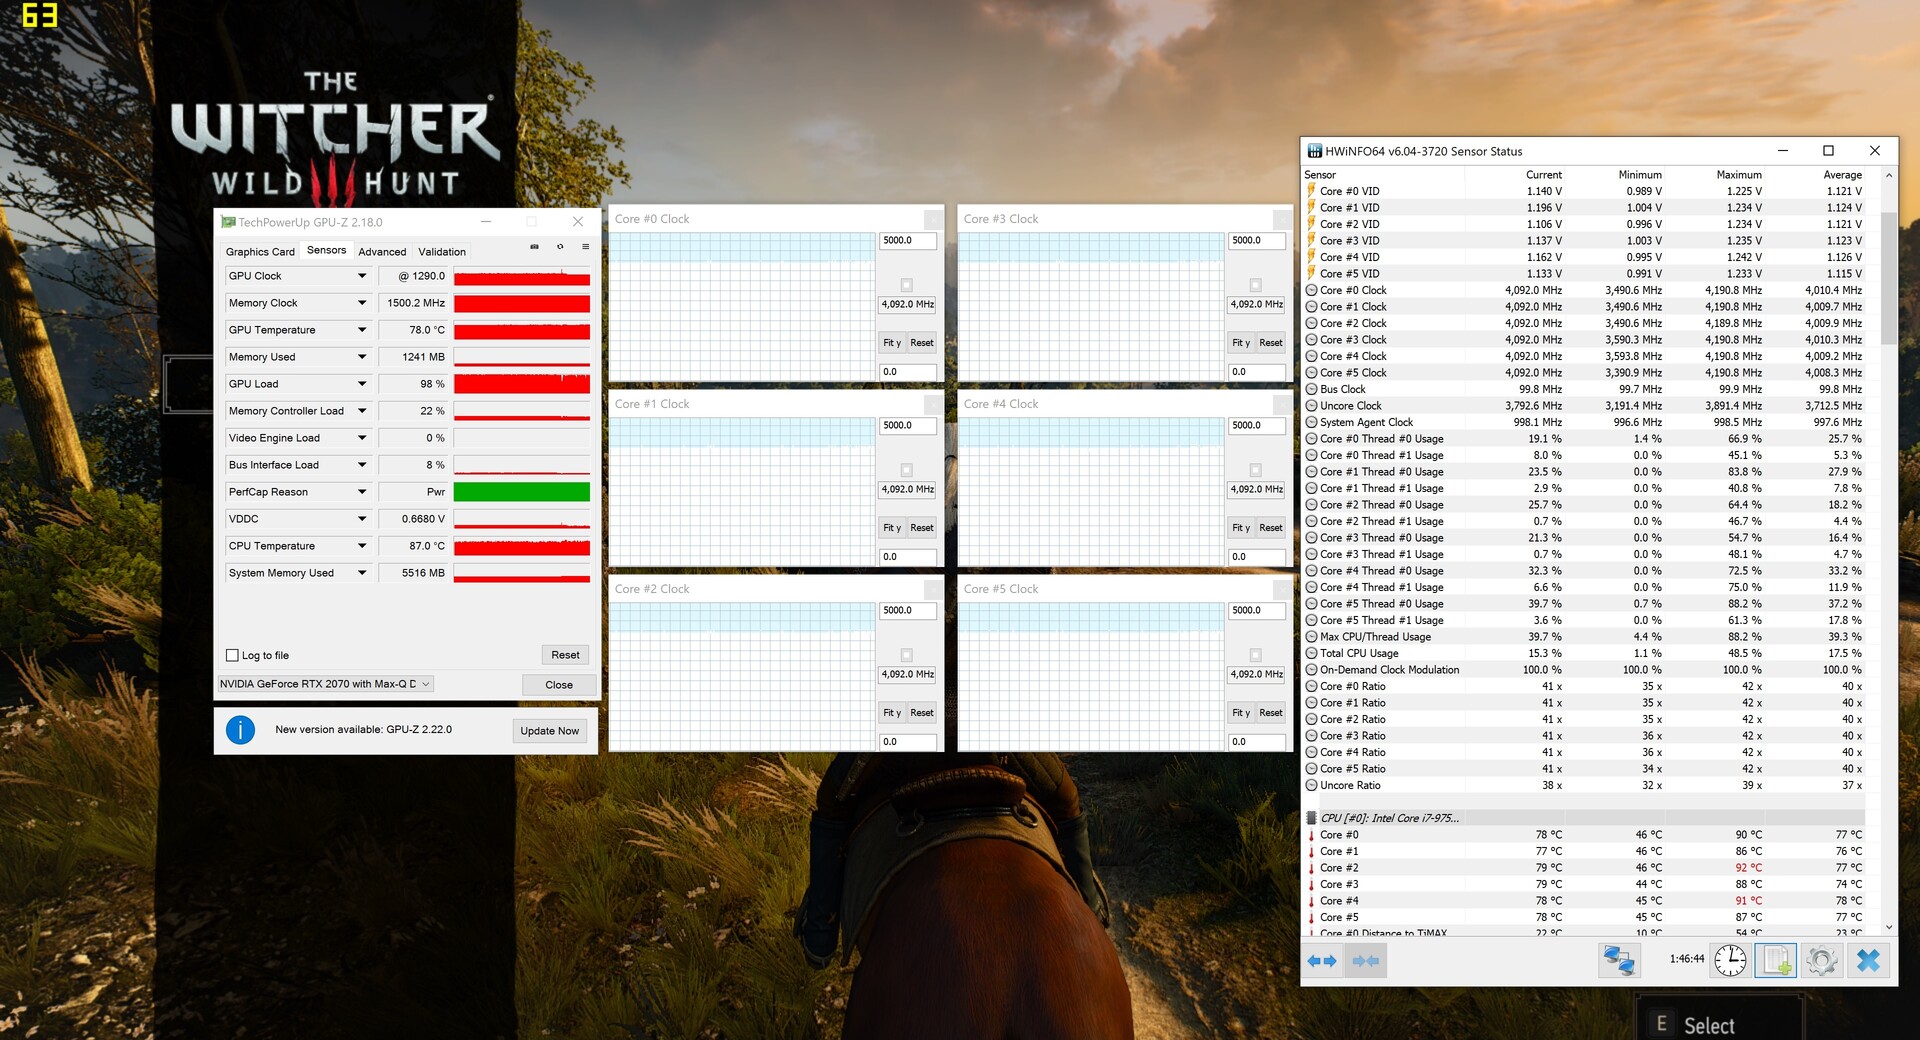This screenshot has width=1920, height=1040.
Task: Click GPU-Z refresh icon
Action: coord(560,247)
